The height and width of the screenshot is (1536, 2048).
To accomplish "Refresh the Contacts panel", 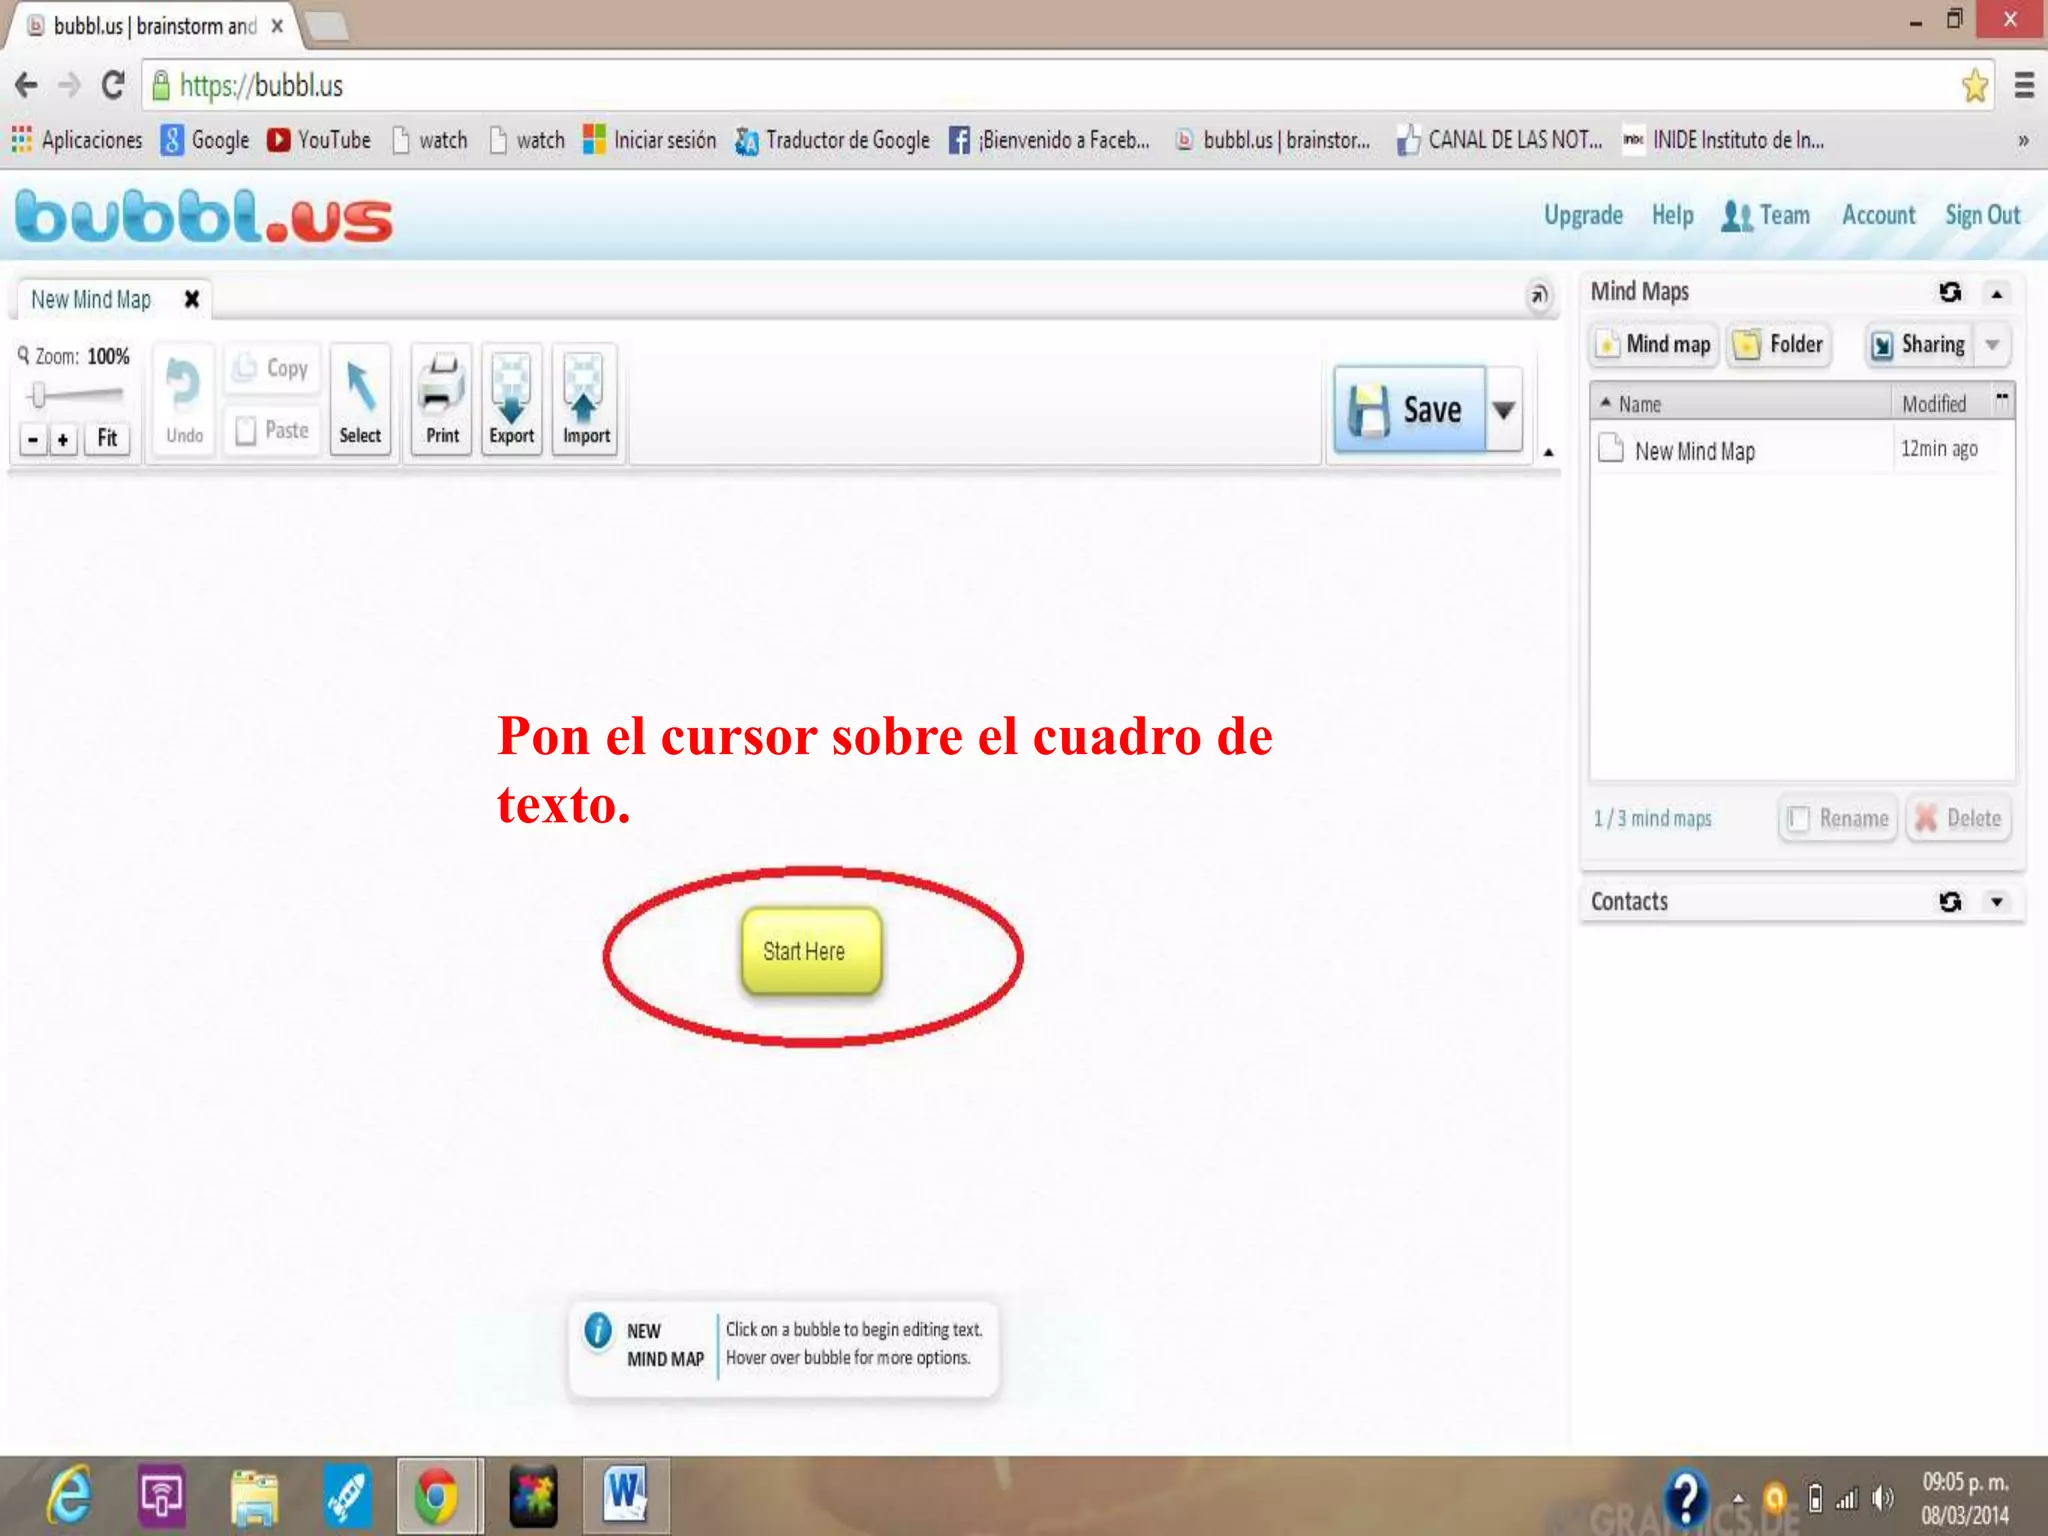I will [x=1950, y=902].
